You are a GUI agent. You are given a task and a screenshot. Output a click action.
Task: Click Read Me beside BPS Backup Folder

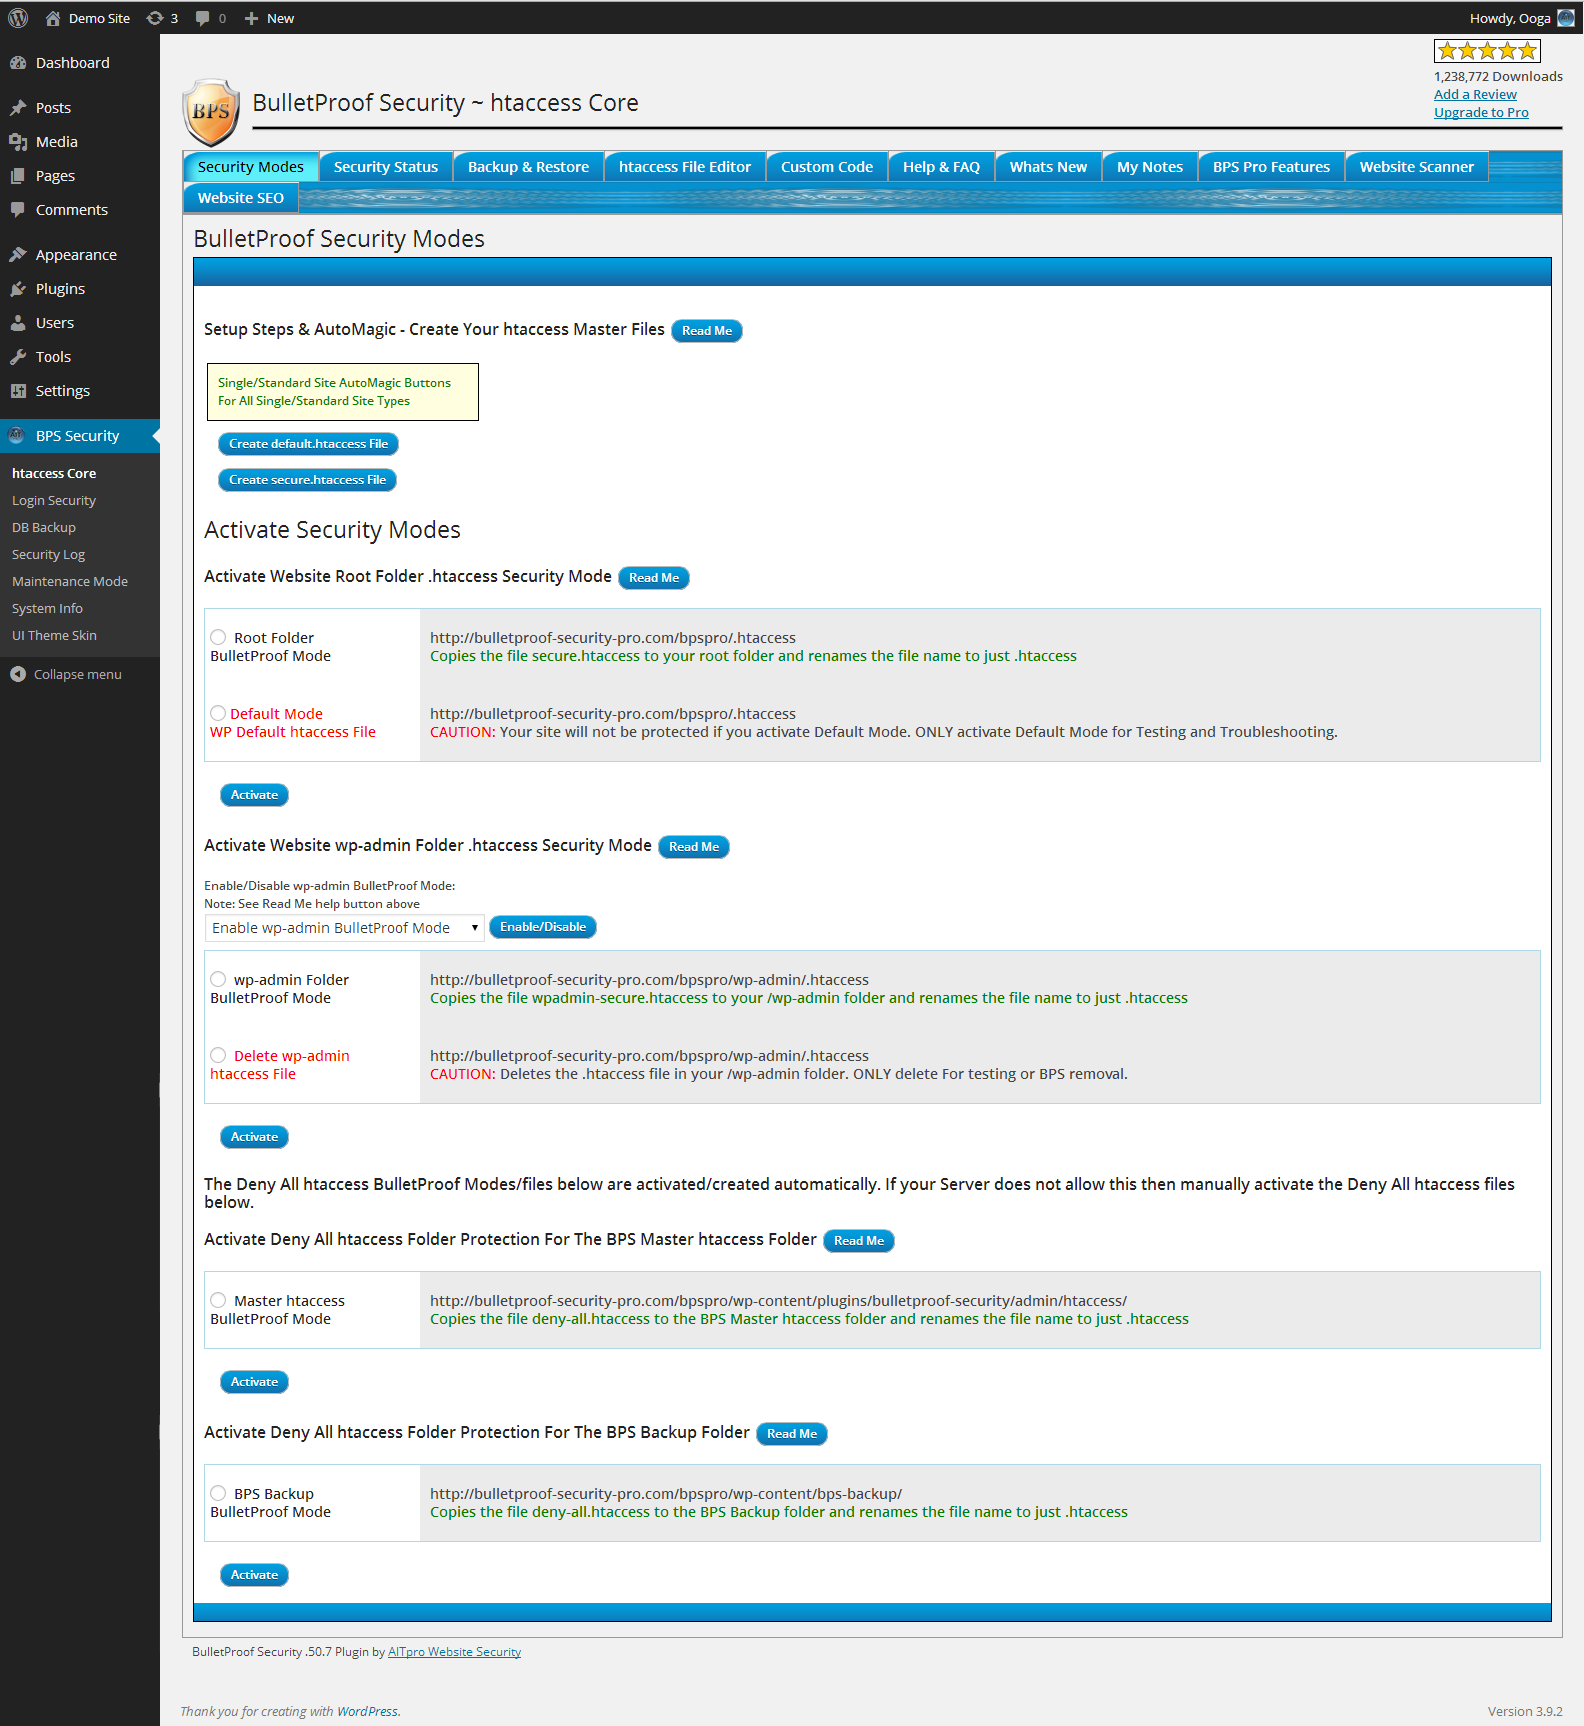(792, 1434)
